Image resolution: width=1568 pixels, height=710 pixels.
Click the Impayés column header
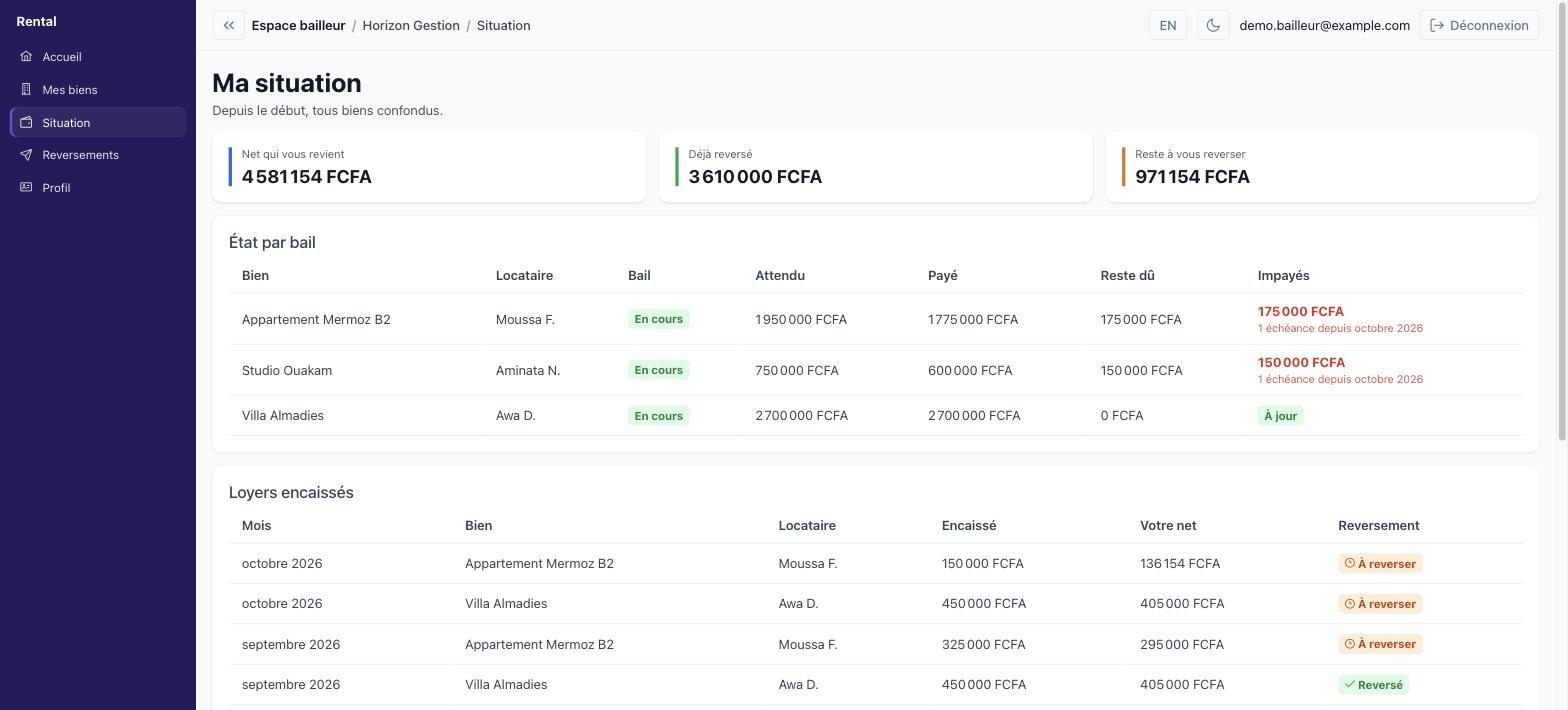pos(1283,276)
